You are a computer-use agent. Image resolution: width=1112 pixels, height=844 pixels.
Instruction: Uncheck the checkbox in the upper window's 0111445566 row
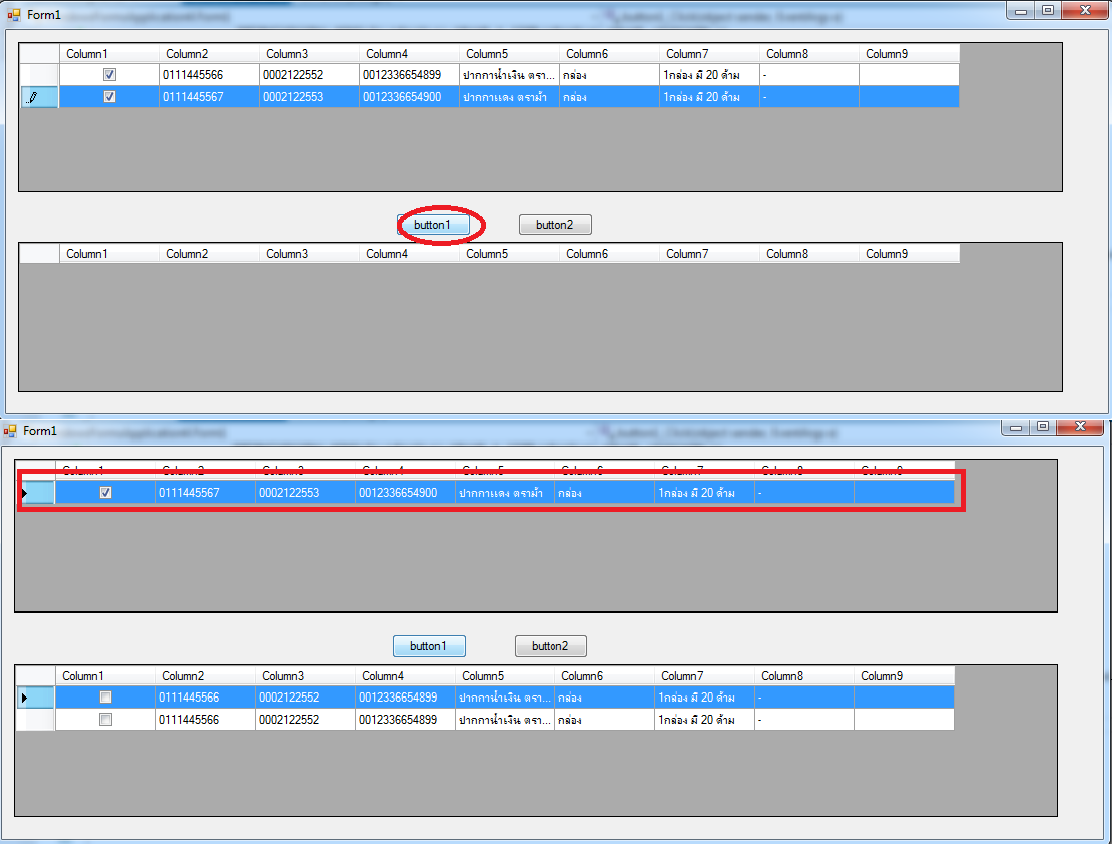109,74
